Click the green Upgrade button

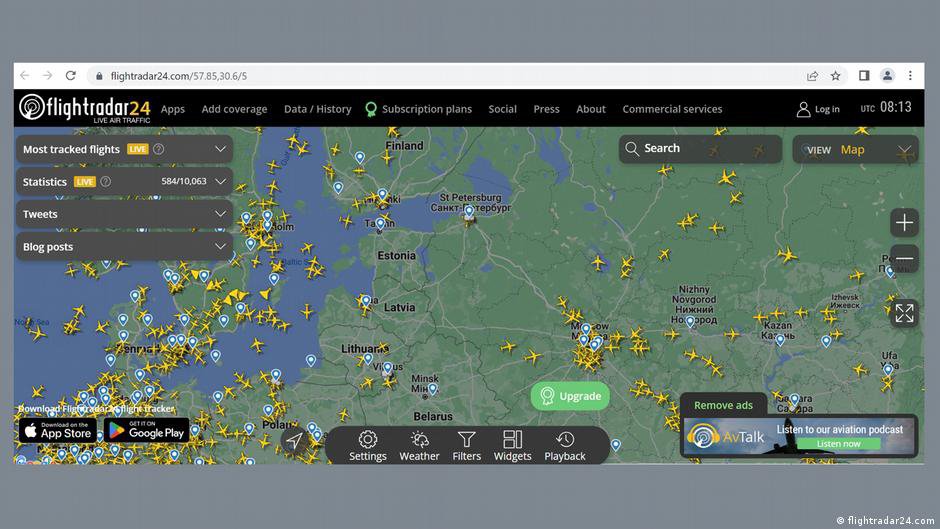click(x=570, y=396)
